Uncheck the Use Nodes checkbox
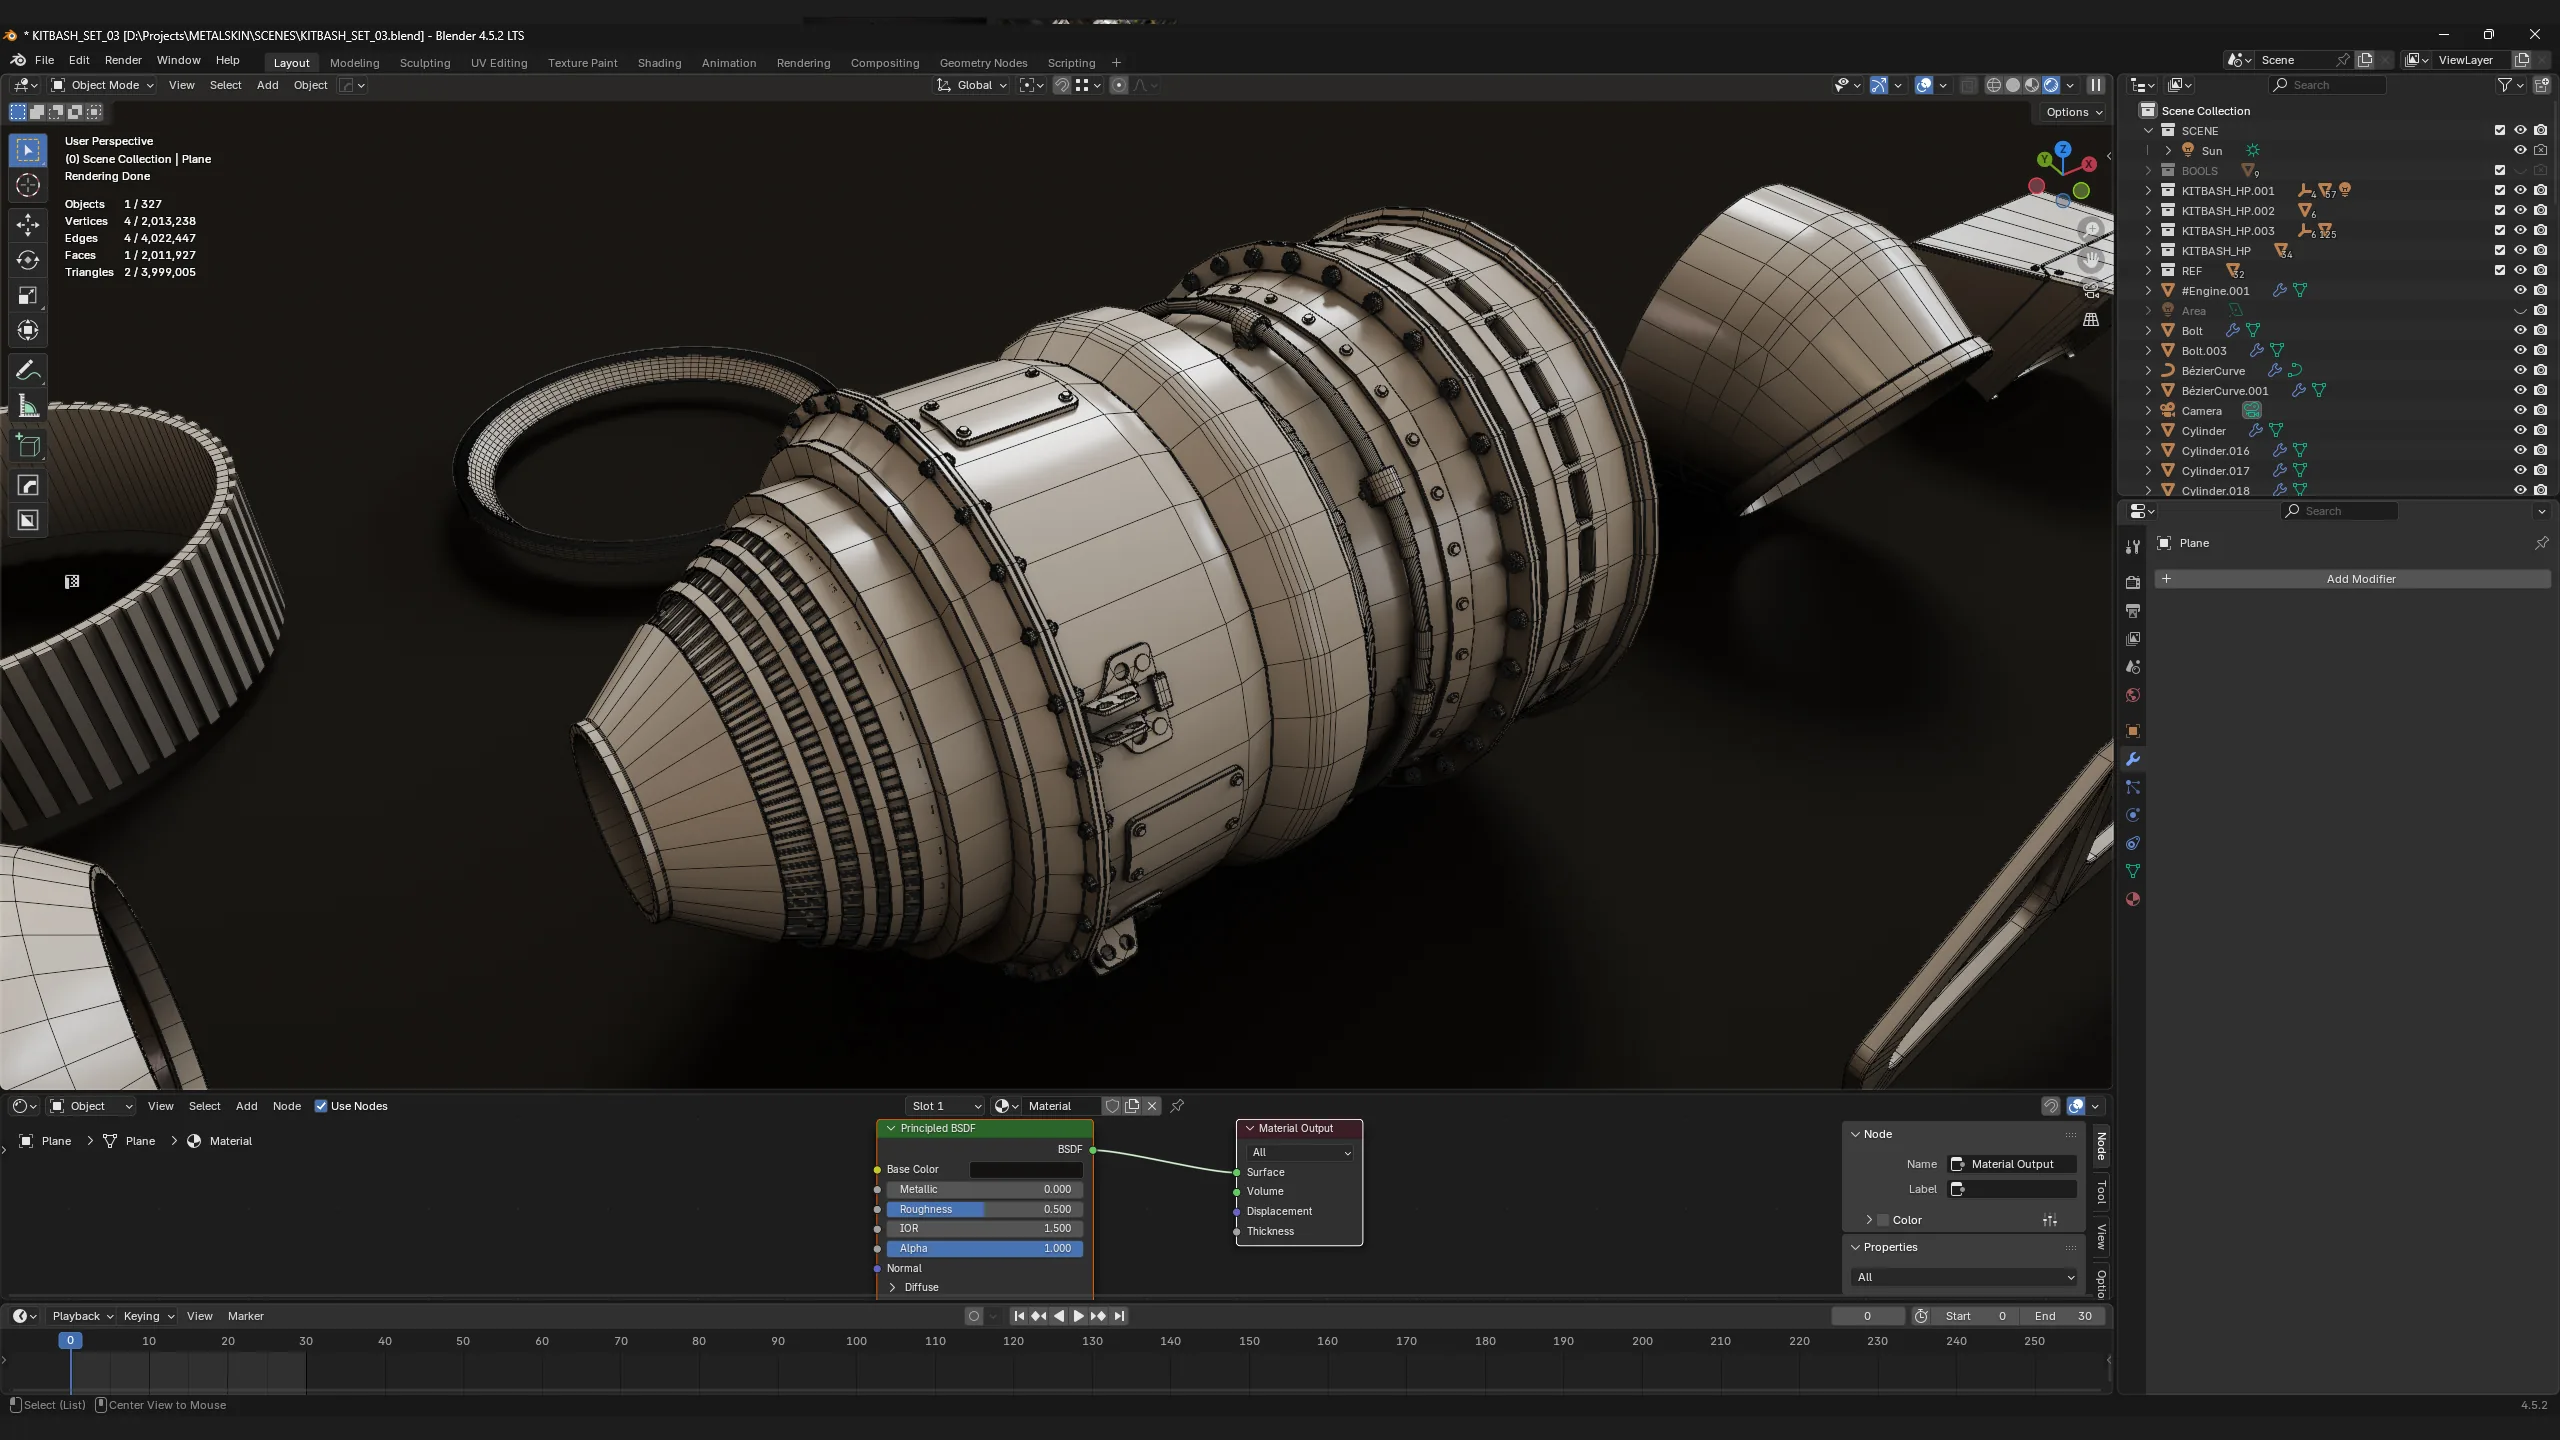The image size is (2560, 1440). (321, 1106)
